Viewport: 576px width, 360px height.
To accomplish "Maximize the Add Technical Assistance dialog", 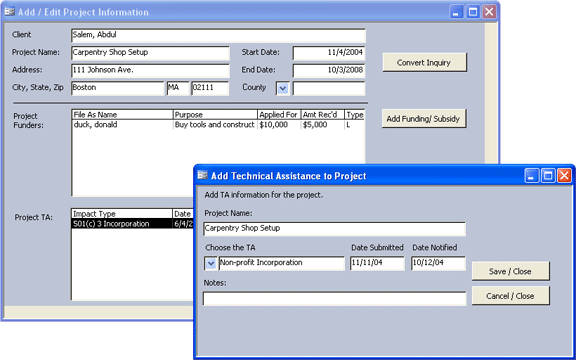I will point(548,176).
